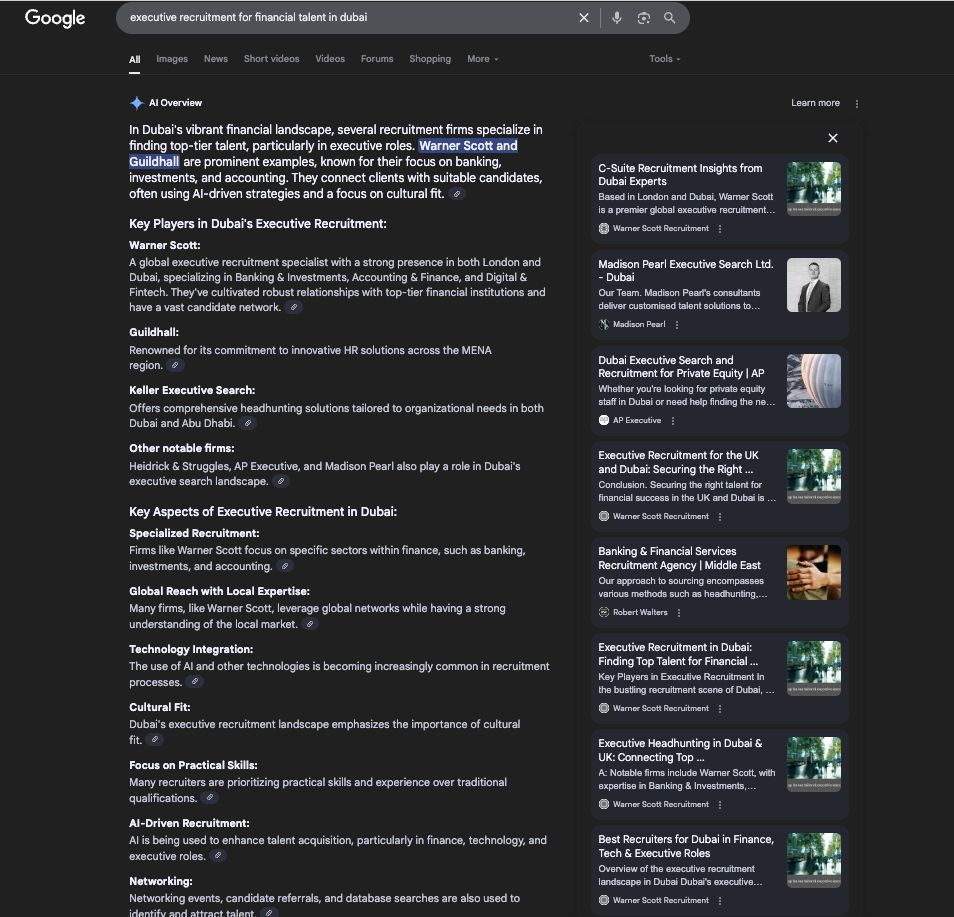The image size is (954, 917).
Task: Click the Learn more link
Action: 815,103
